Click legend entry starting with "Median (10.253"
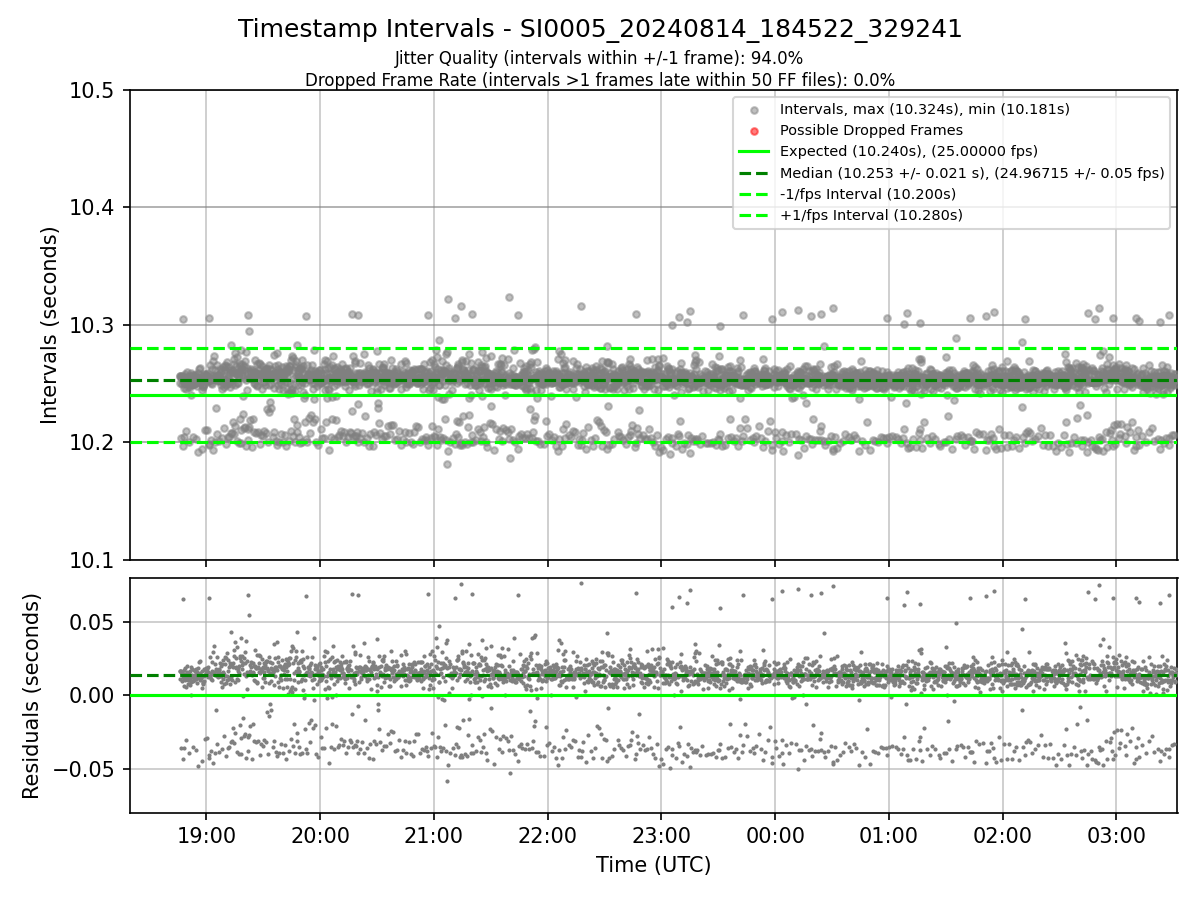Image resolution: width=1200 pixels, height=900 pixels. pyautogui.click(x=972, y=172)
